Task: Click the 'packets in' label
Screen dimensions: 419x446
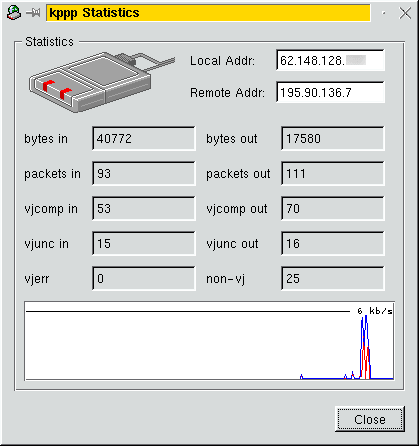Action: click(52, 174)
